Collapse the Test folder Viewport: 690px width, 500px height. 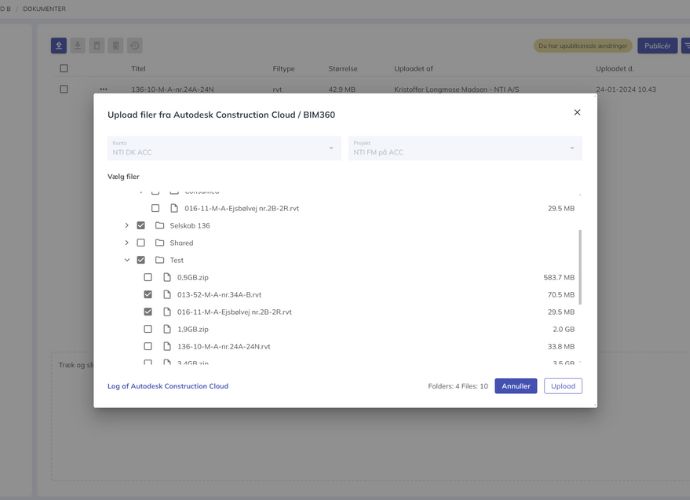(x=126, y=260)
